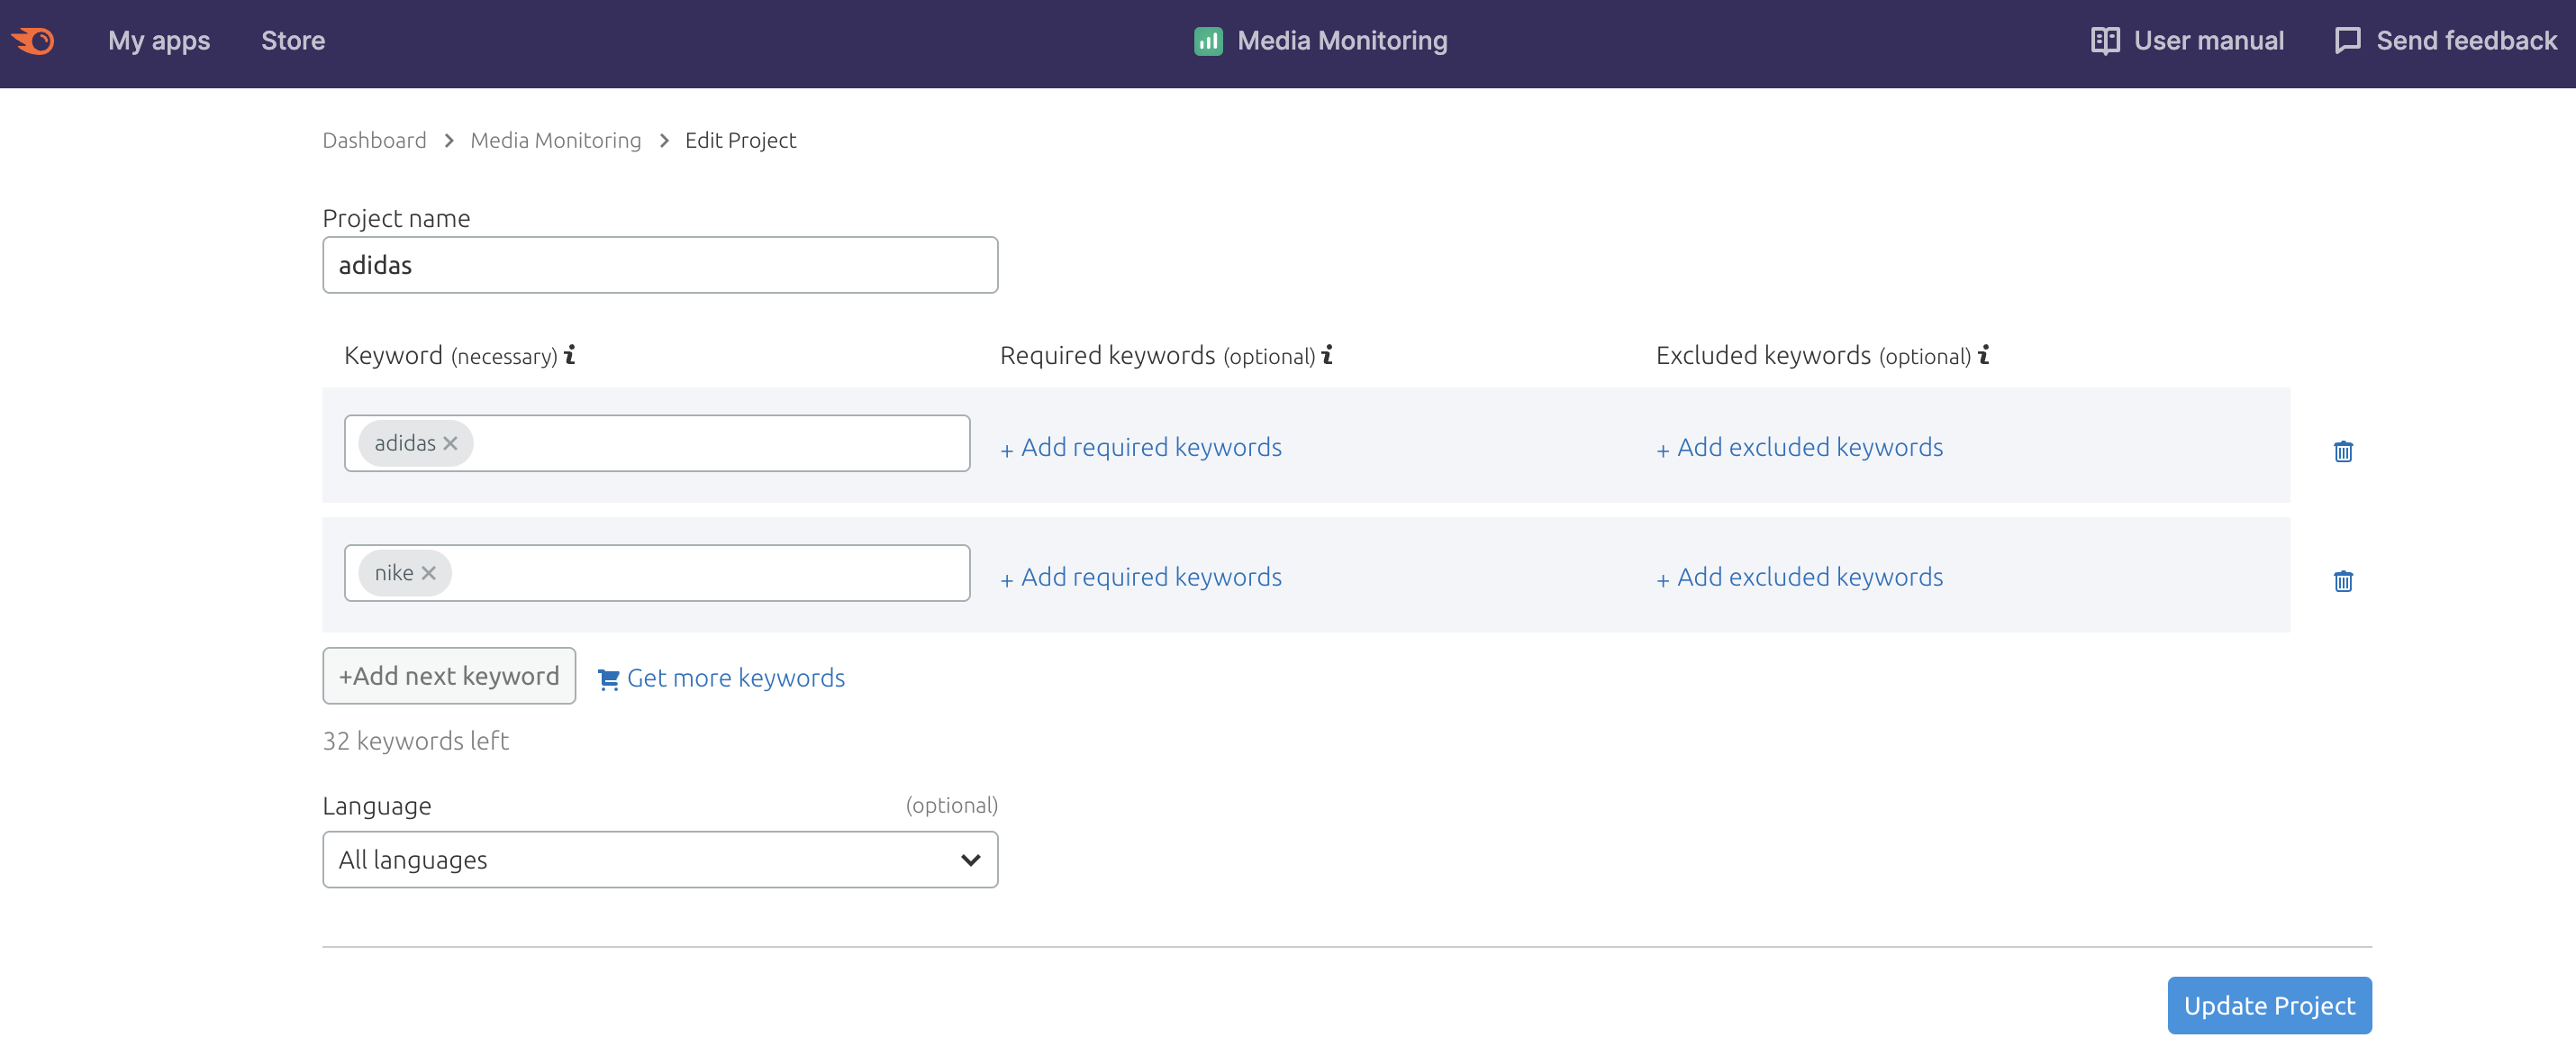Delete the nike keyword row
Image resolution: width=2576 pixels, height=1056 pixels.
tap(2342, 581)
